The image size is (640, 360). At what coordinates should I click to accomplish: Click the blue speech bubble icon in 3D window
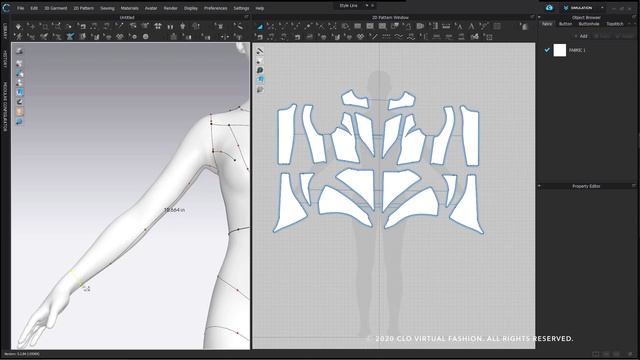click(x=19, y=122)
